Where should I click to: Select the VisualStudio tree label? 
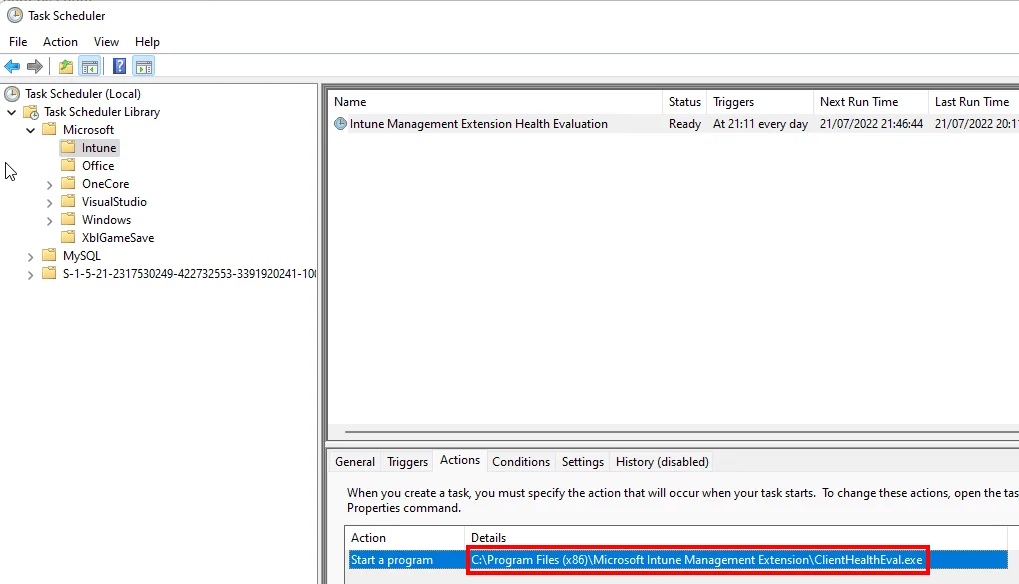pyautogui.click(x=114, y=202)
